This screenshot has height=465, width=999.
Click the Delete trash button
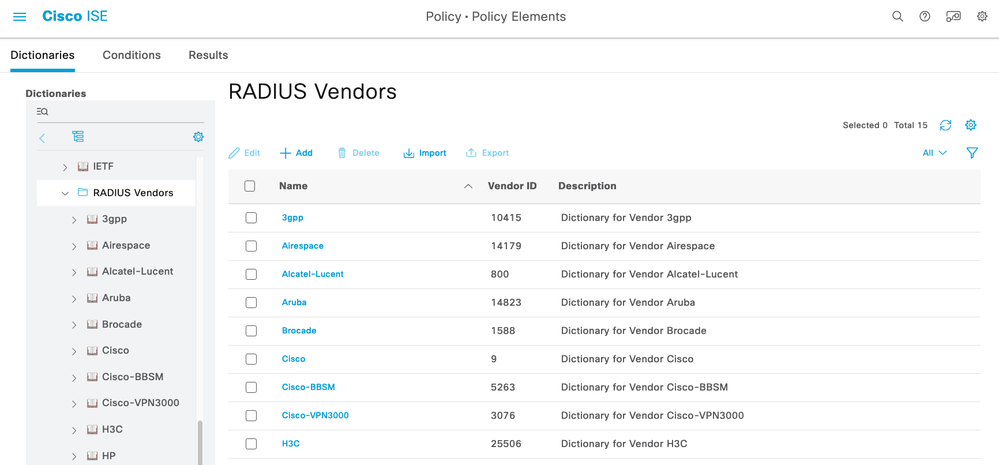point(358,153)
